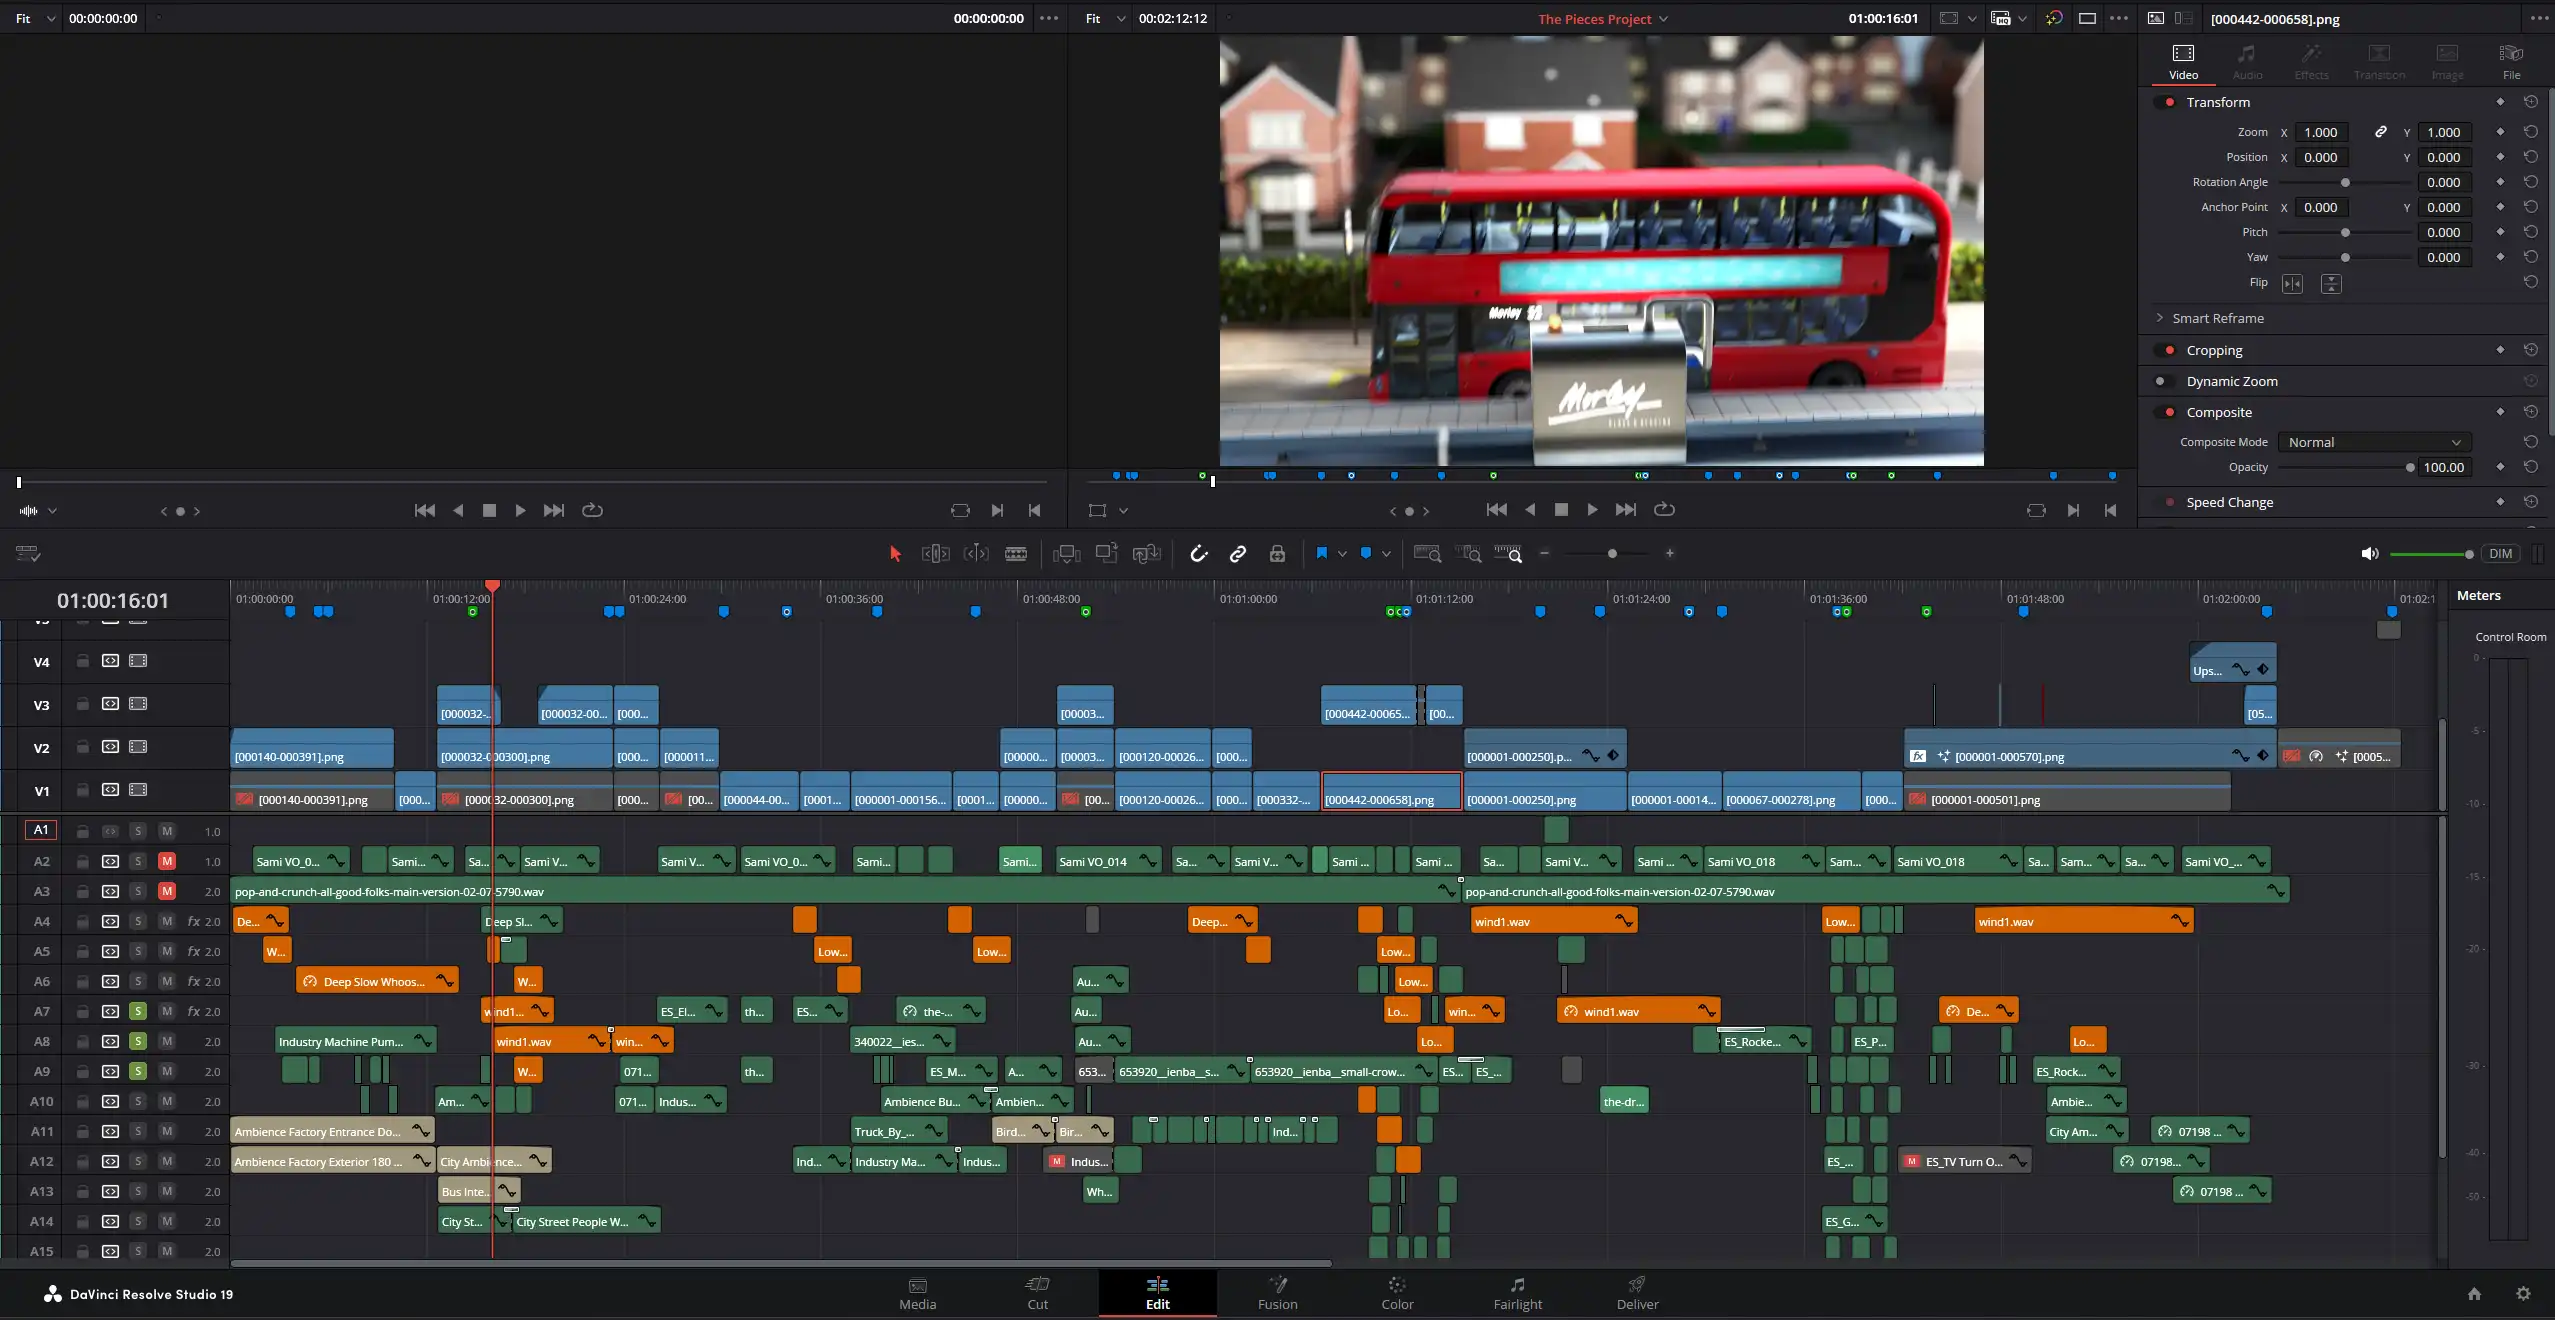Open the Media page
The width and height of the screenshot is (2555, 1320).
917,1294
